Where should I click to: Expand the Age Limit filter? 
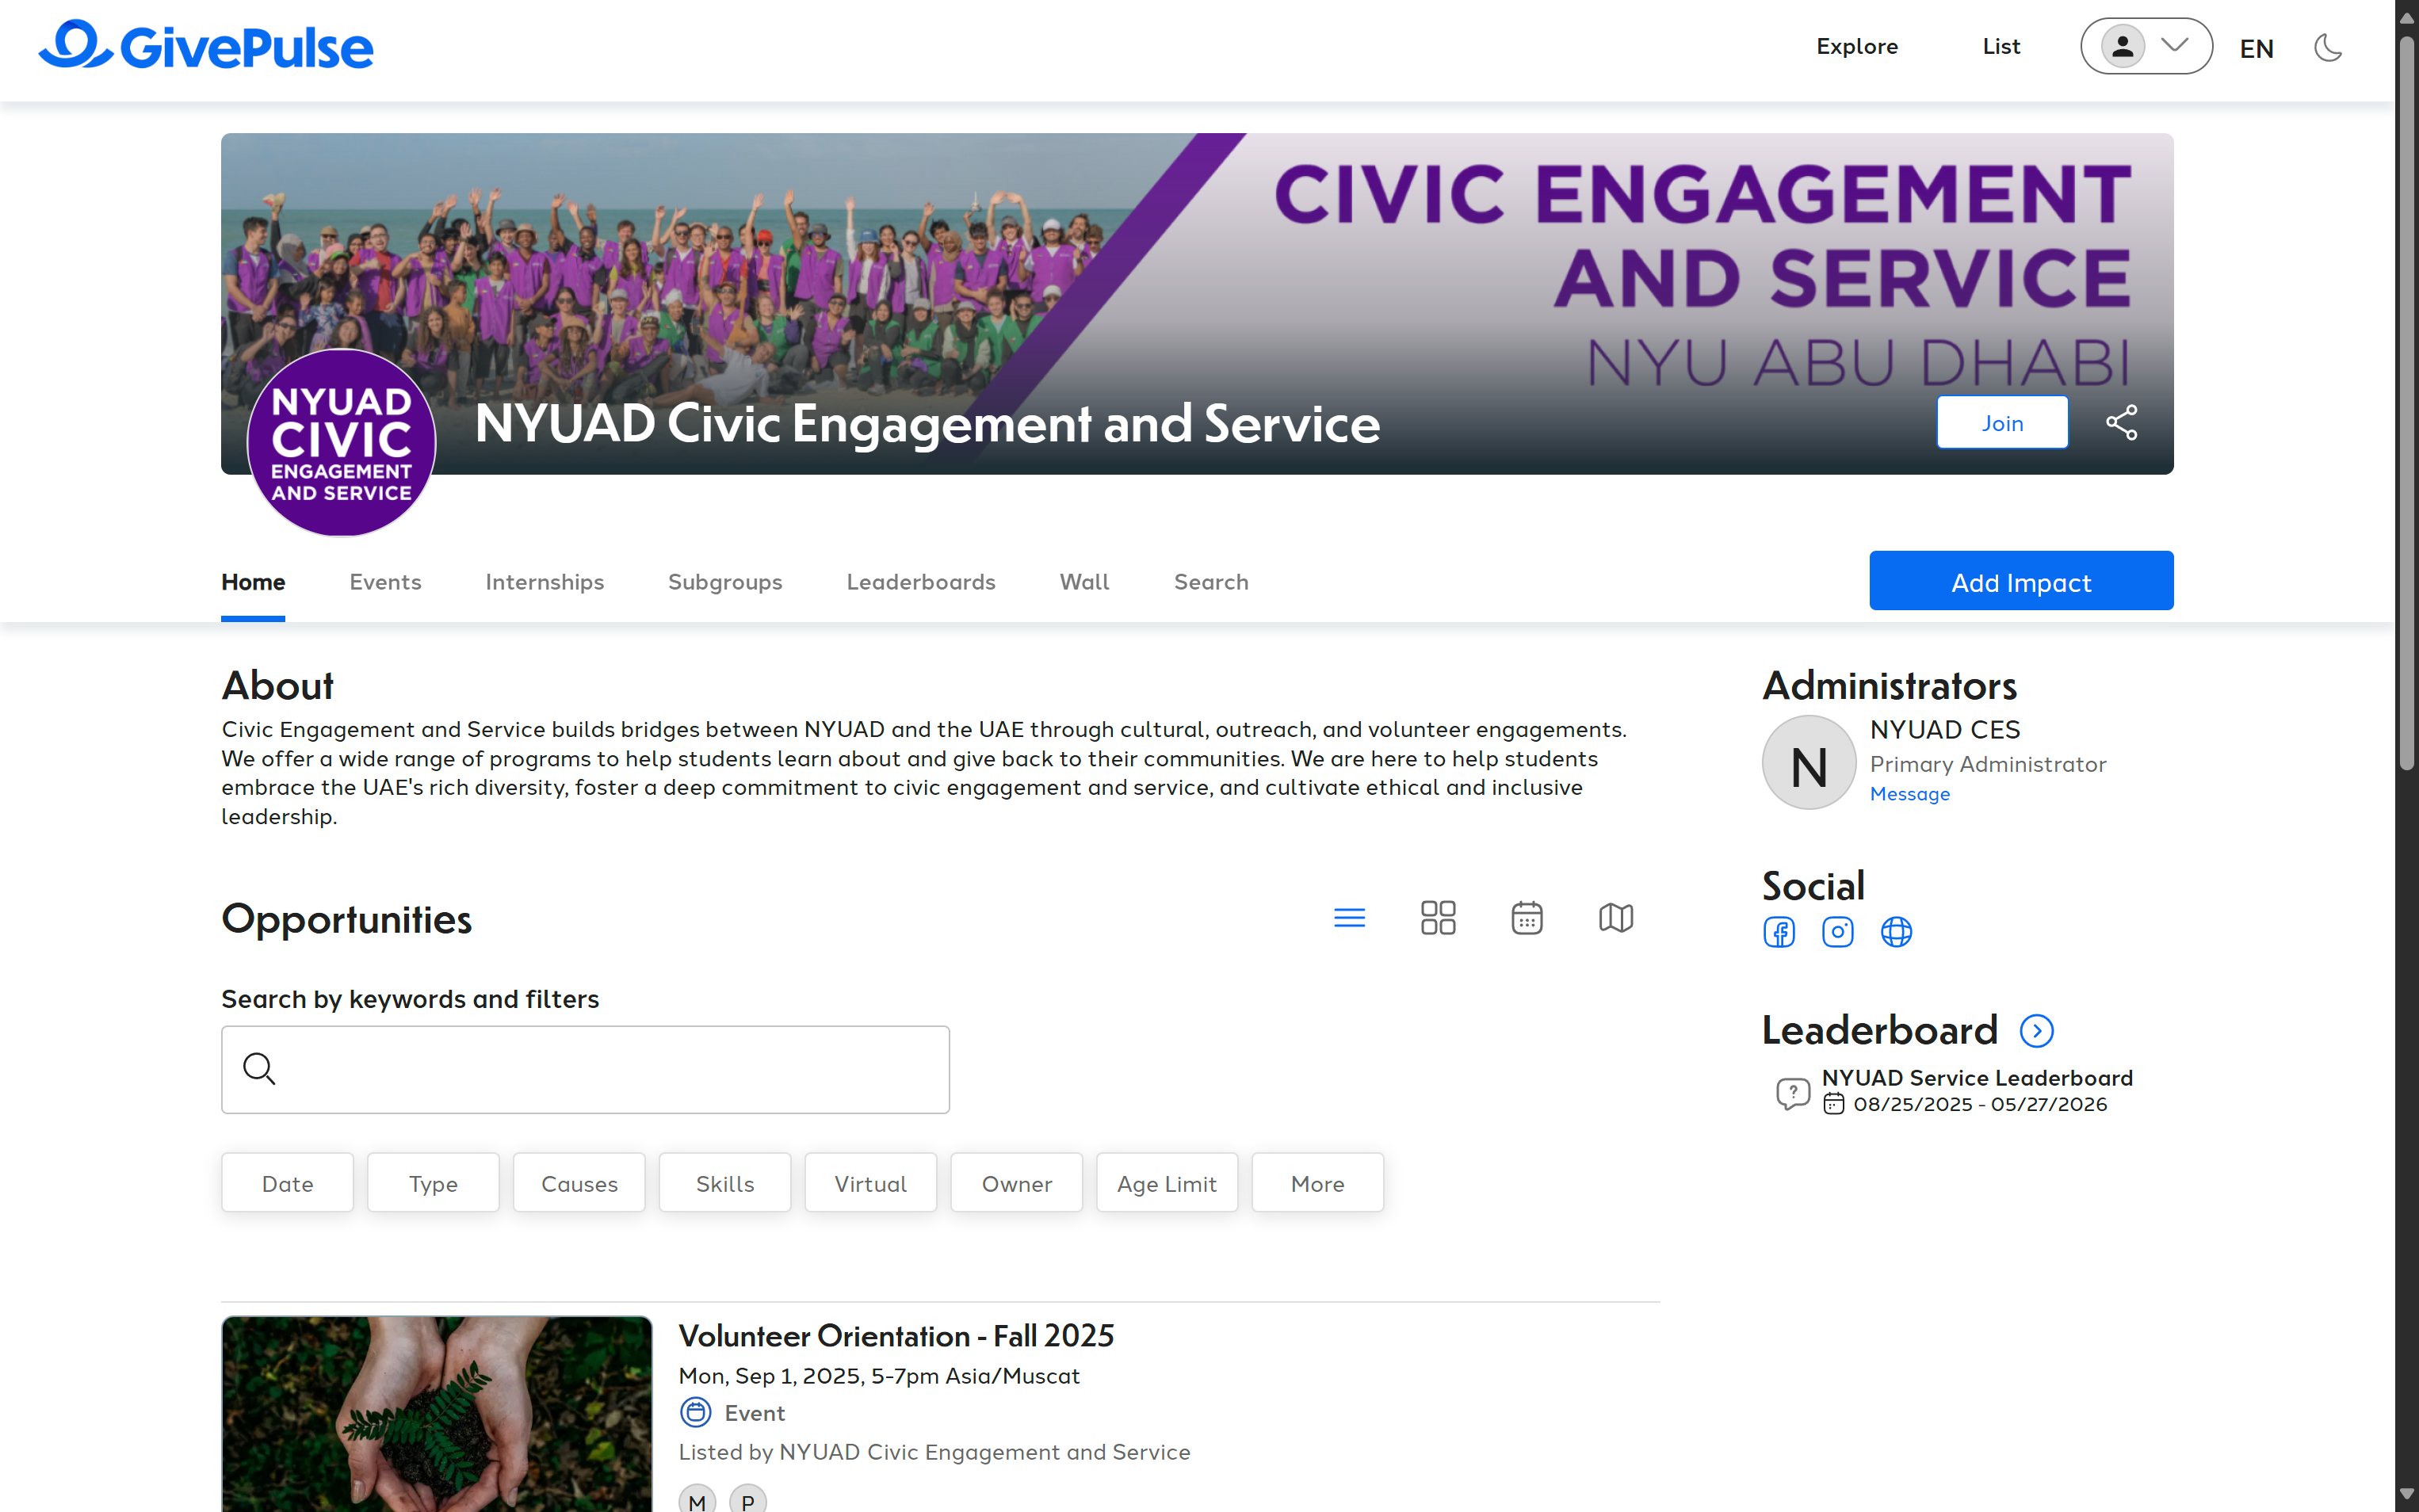click(x=1167, y=1183)
